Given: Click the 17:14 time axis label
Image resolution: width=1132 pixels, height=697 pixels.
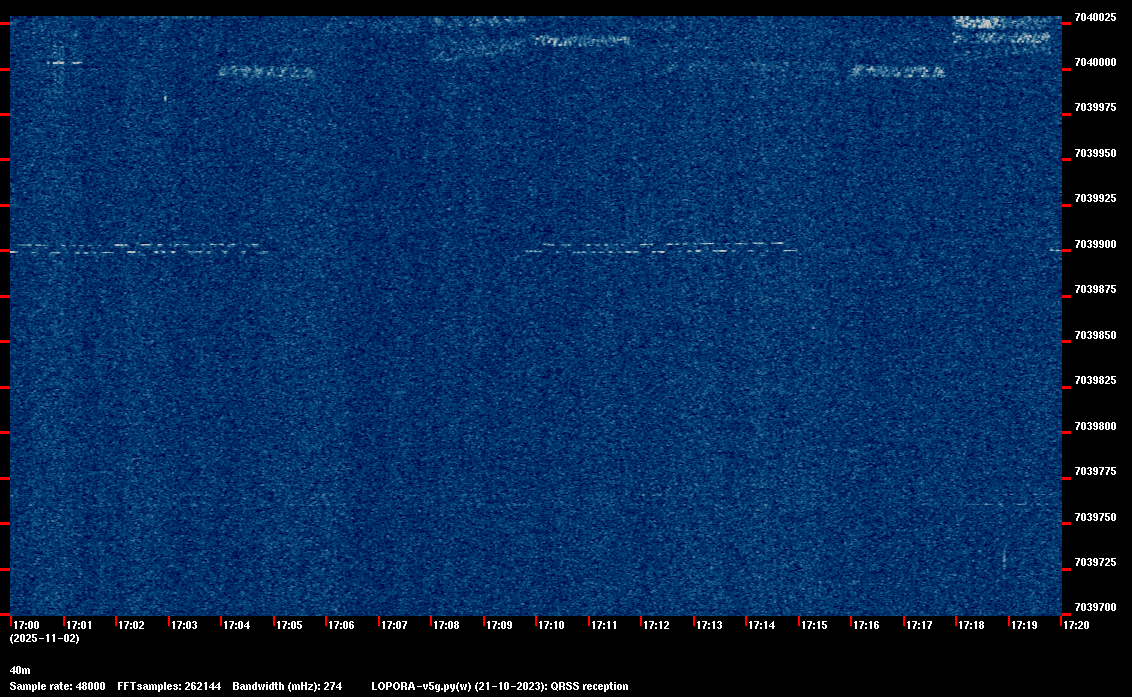Looking at the screenshot, I should 762,625.
